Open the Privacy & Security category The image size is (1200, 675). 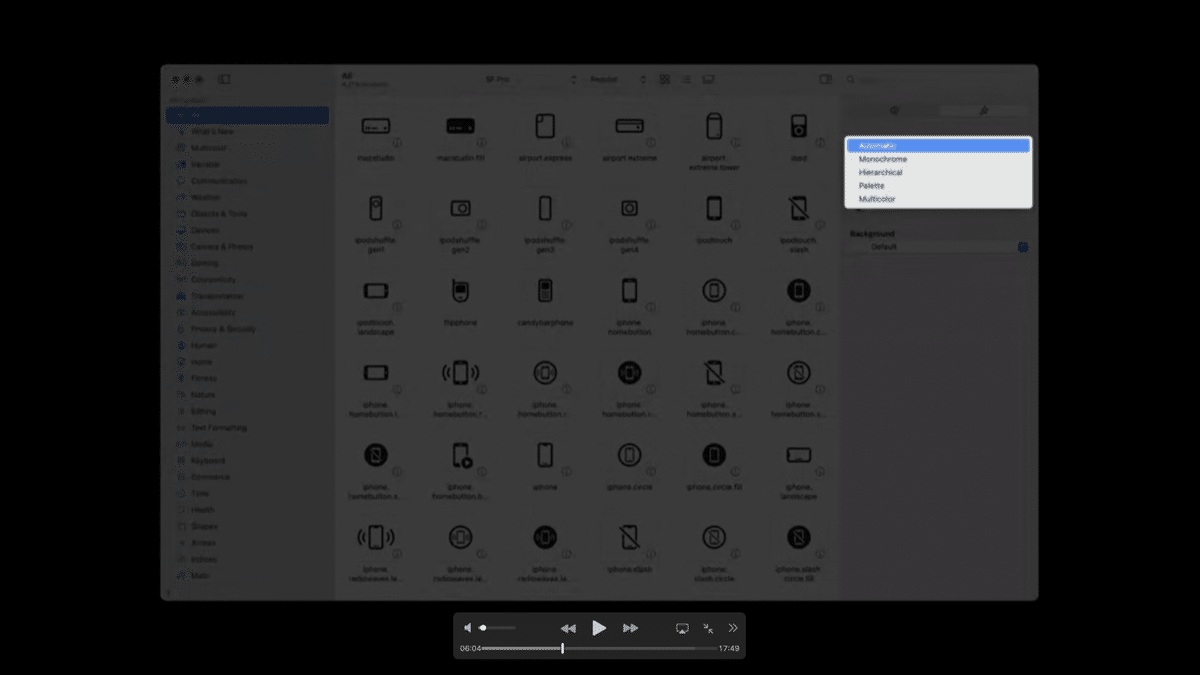pyautogui.click(x=247, y=329)
